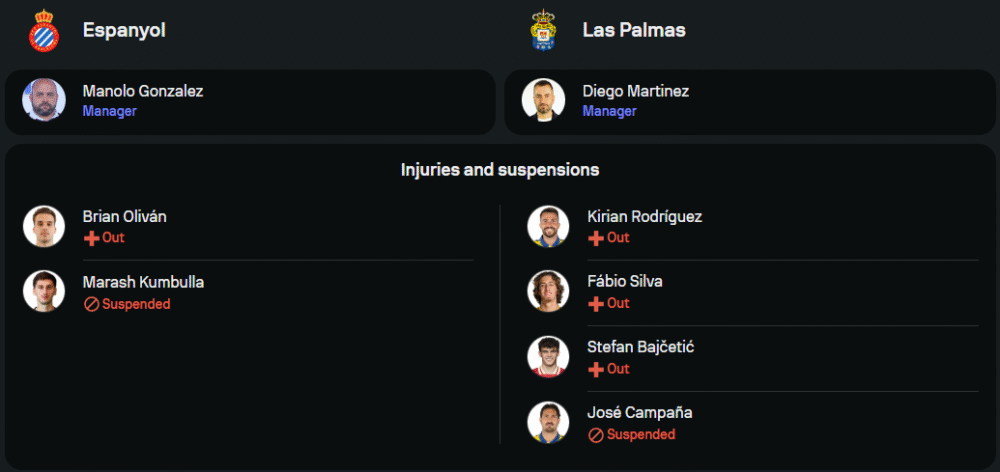
Task: Click Kirian Rodríguez's player avatar
Action: 548,227
